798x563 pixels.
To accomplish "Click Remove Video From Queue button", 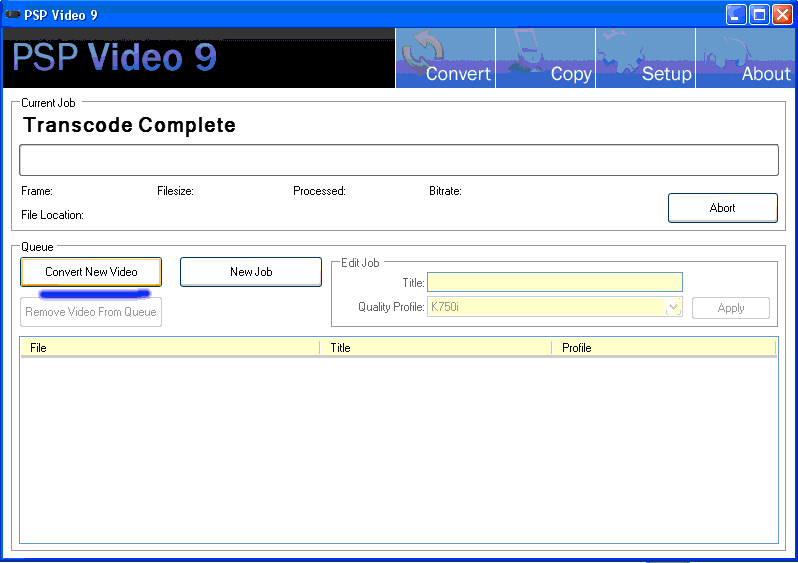I will click(91, 312).
